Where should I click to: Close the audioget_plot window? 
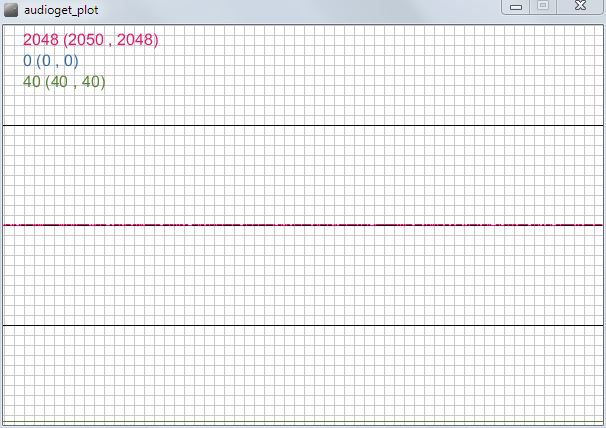[x=580, y=6]
